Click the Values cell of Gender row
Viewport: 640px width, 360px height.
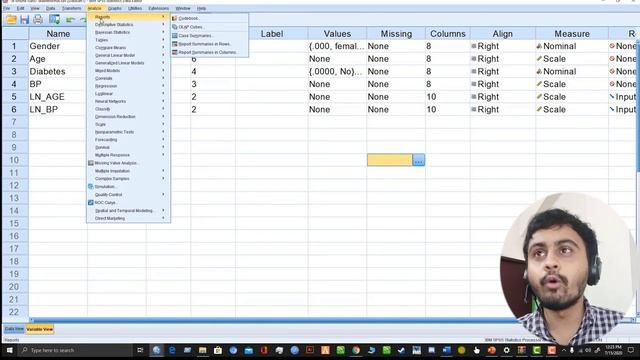click(337, 46)
